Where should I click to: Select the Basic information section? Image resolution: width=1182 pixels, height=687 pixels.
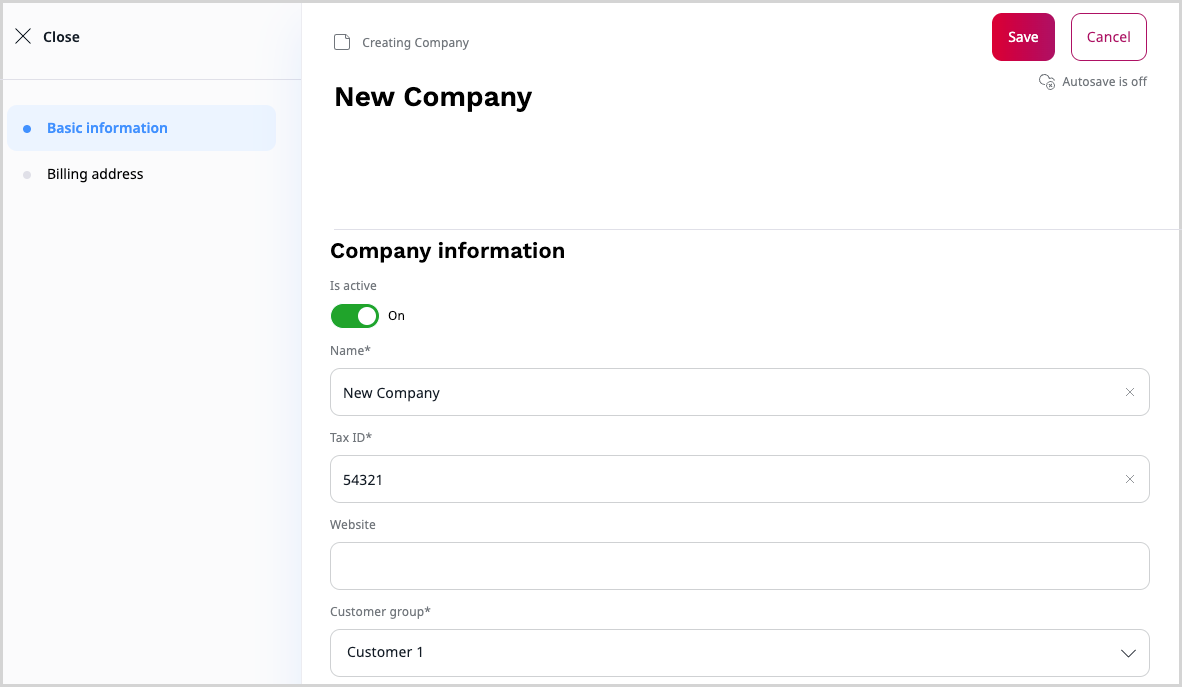click(107, 128)
